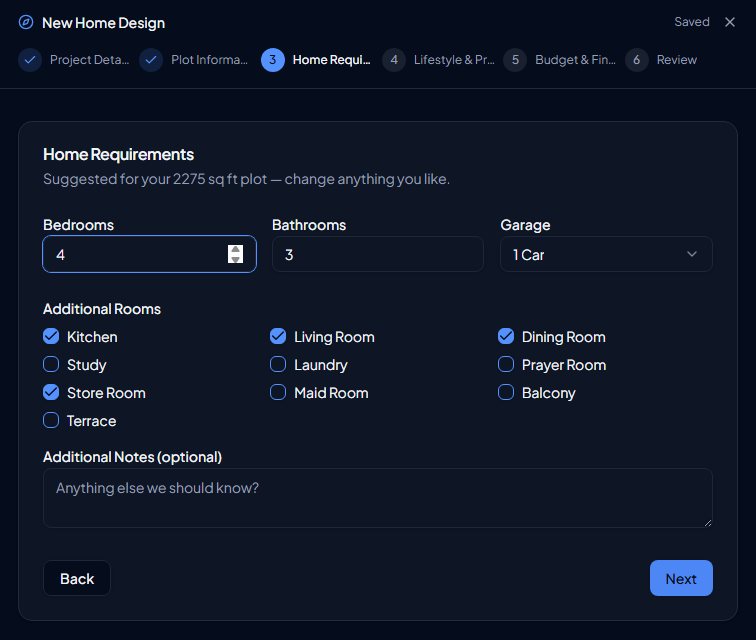Check the Study checkbox
Image resolution: width=756 pixels, height=640 pixels.
point(51,364)
